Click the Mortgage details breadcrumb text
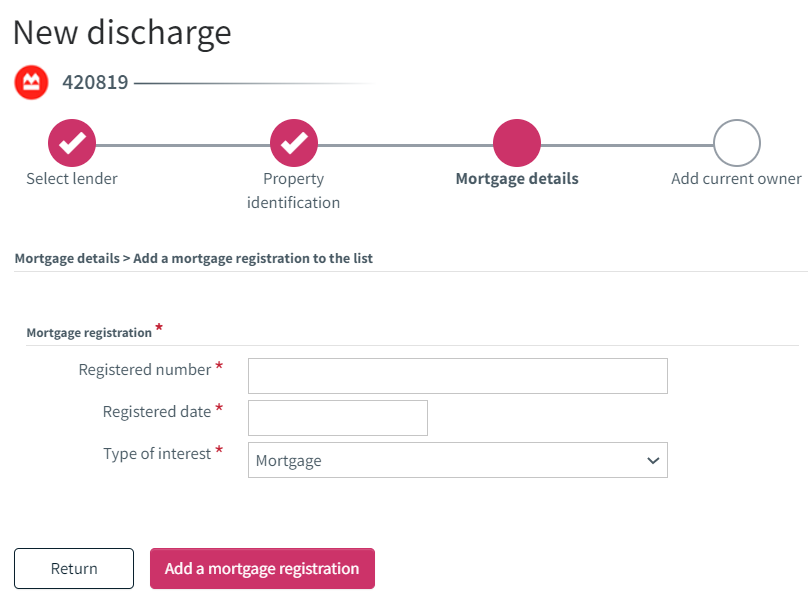The width and height of the screenshot is (808, 598). pos(67,258)
